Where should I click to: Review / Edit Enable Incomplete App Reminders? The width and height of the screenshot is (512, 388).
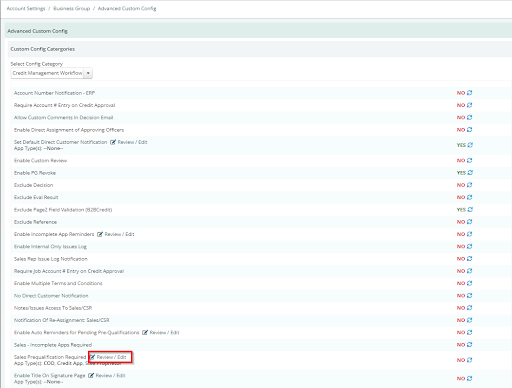[x=116, y=234]
